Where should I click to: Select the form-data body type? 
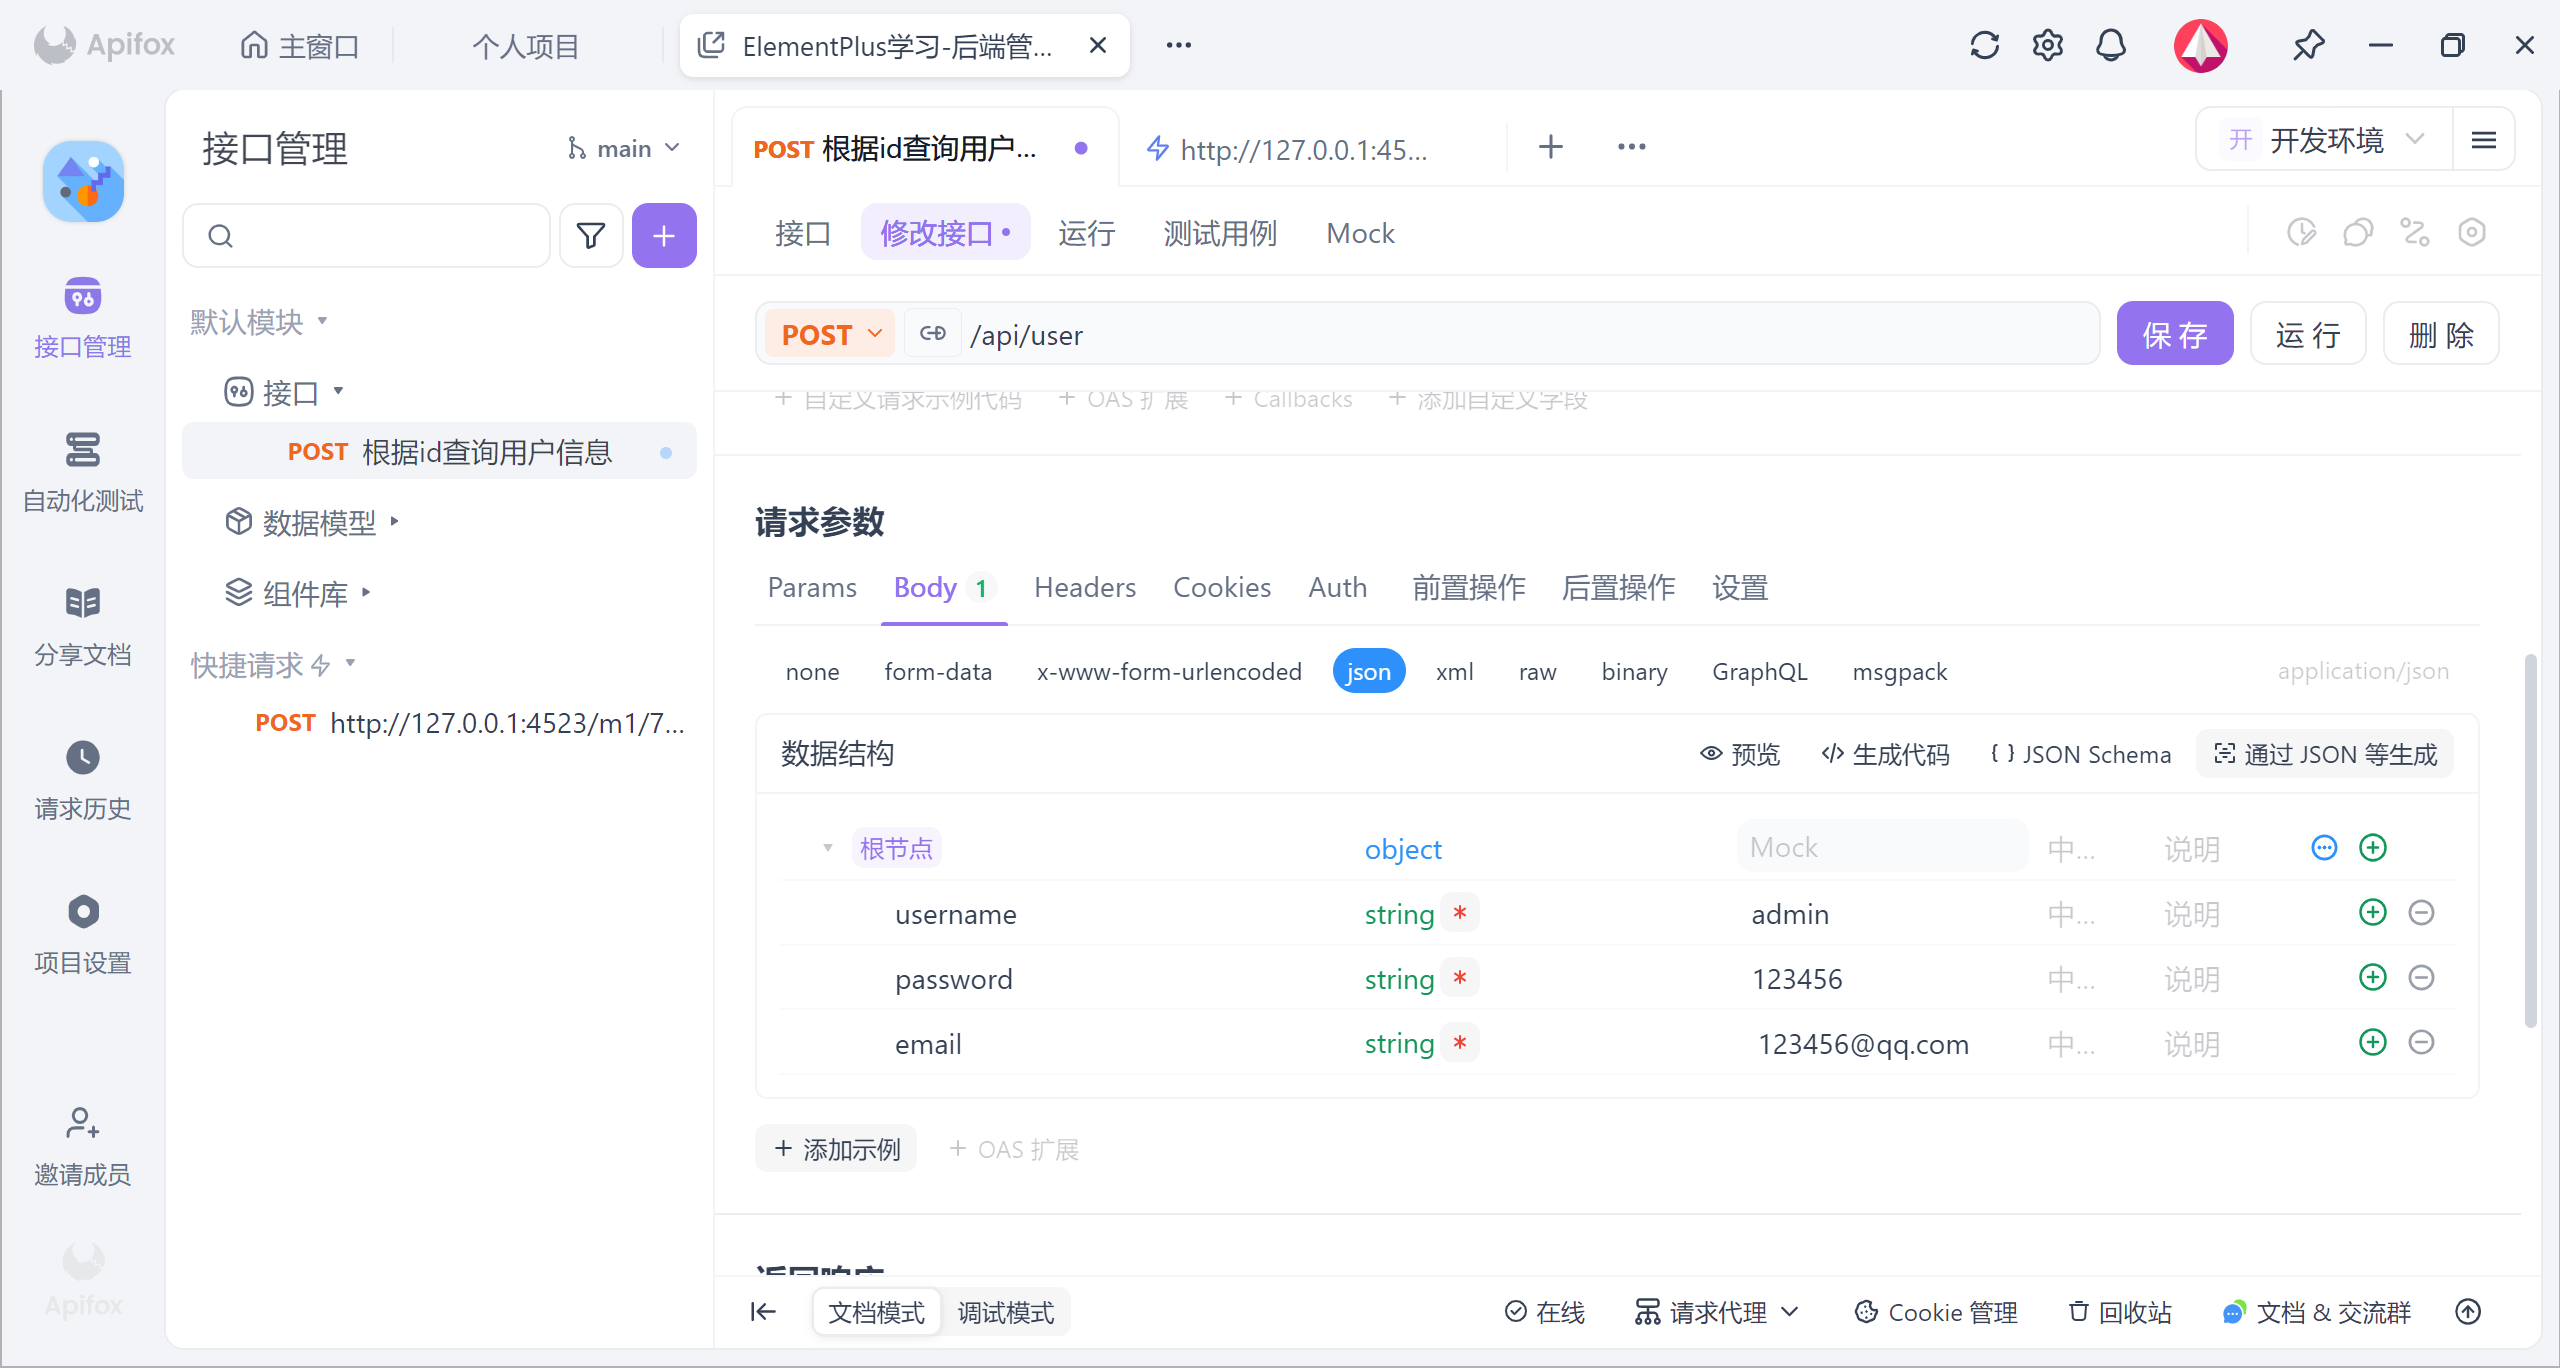[x=937, y=671]
